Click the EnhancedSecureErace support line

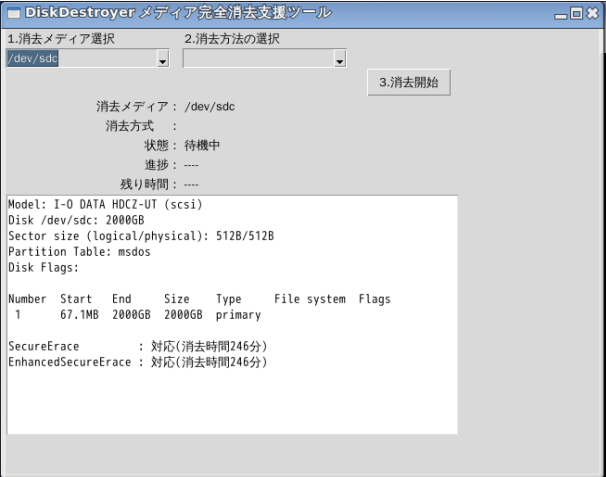tap(138, 362)
